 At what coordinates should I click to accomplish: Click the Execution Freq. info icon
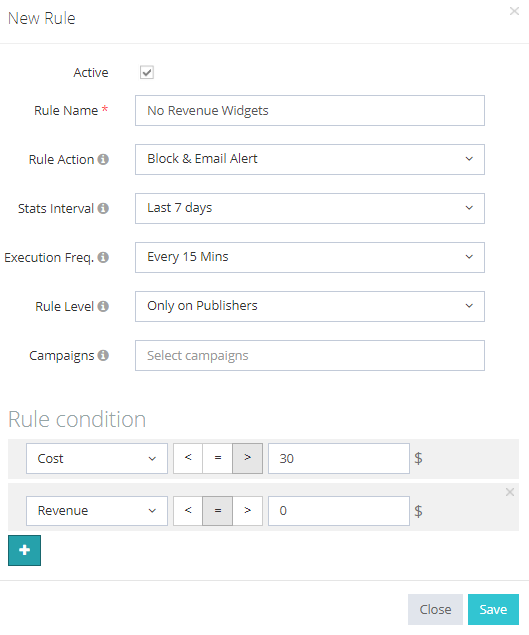tap(103, 257)
